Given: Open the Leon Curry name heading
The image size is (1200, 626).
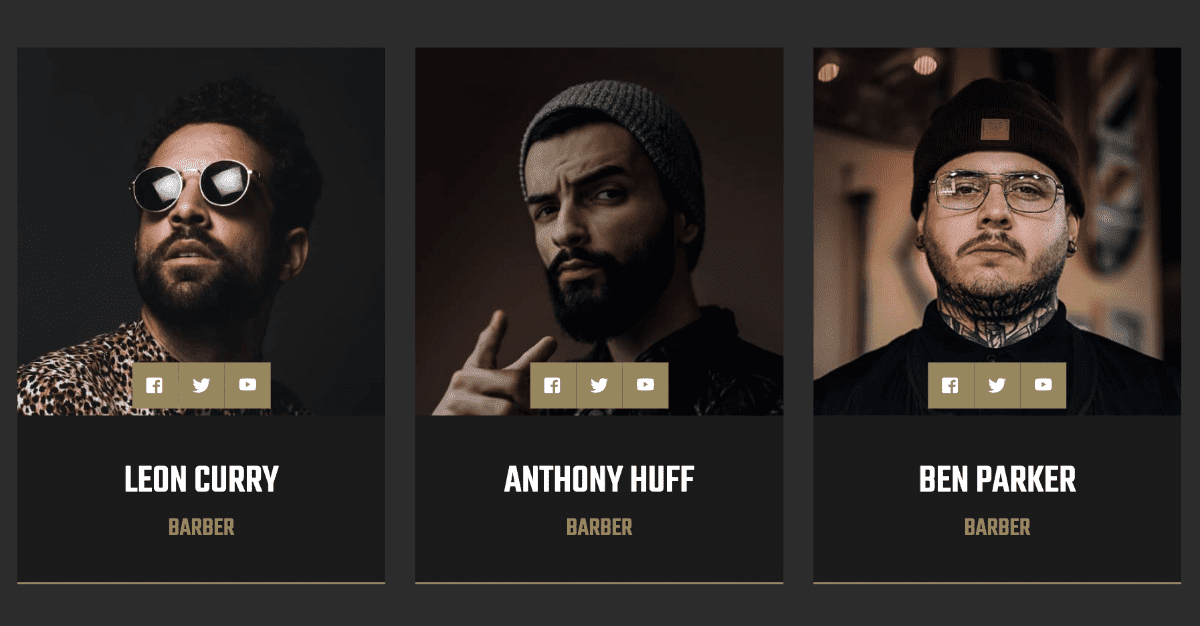Looking at the screenshot, I should coord(201,480).
